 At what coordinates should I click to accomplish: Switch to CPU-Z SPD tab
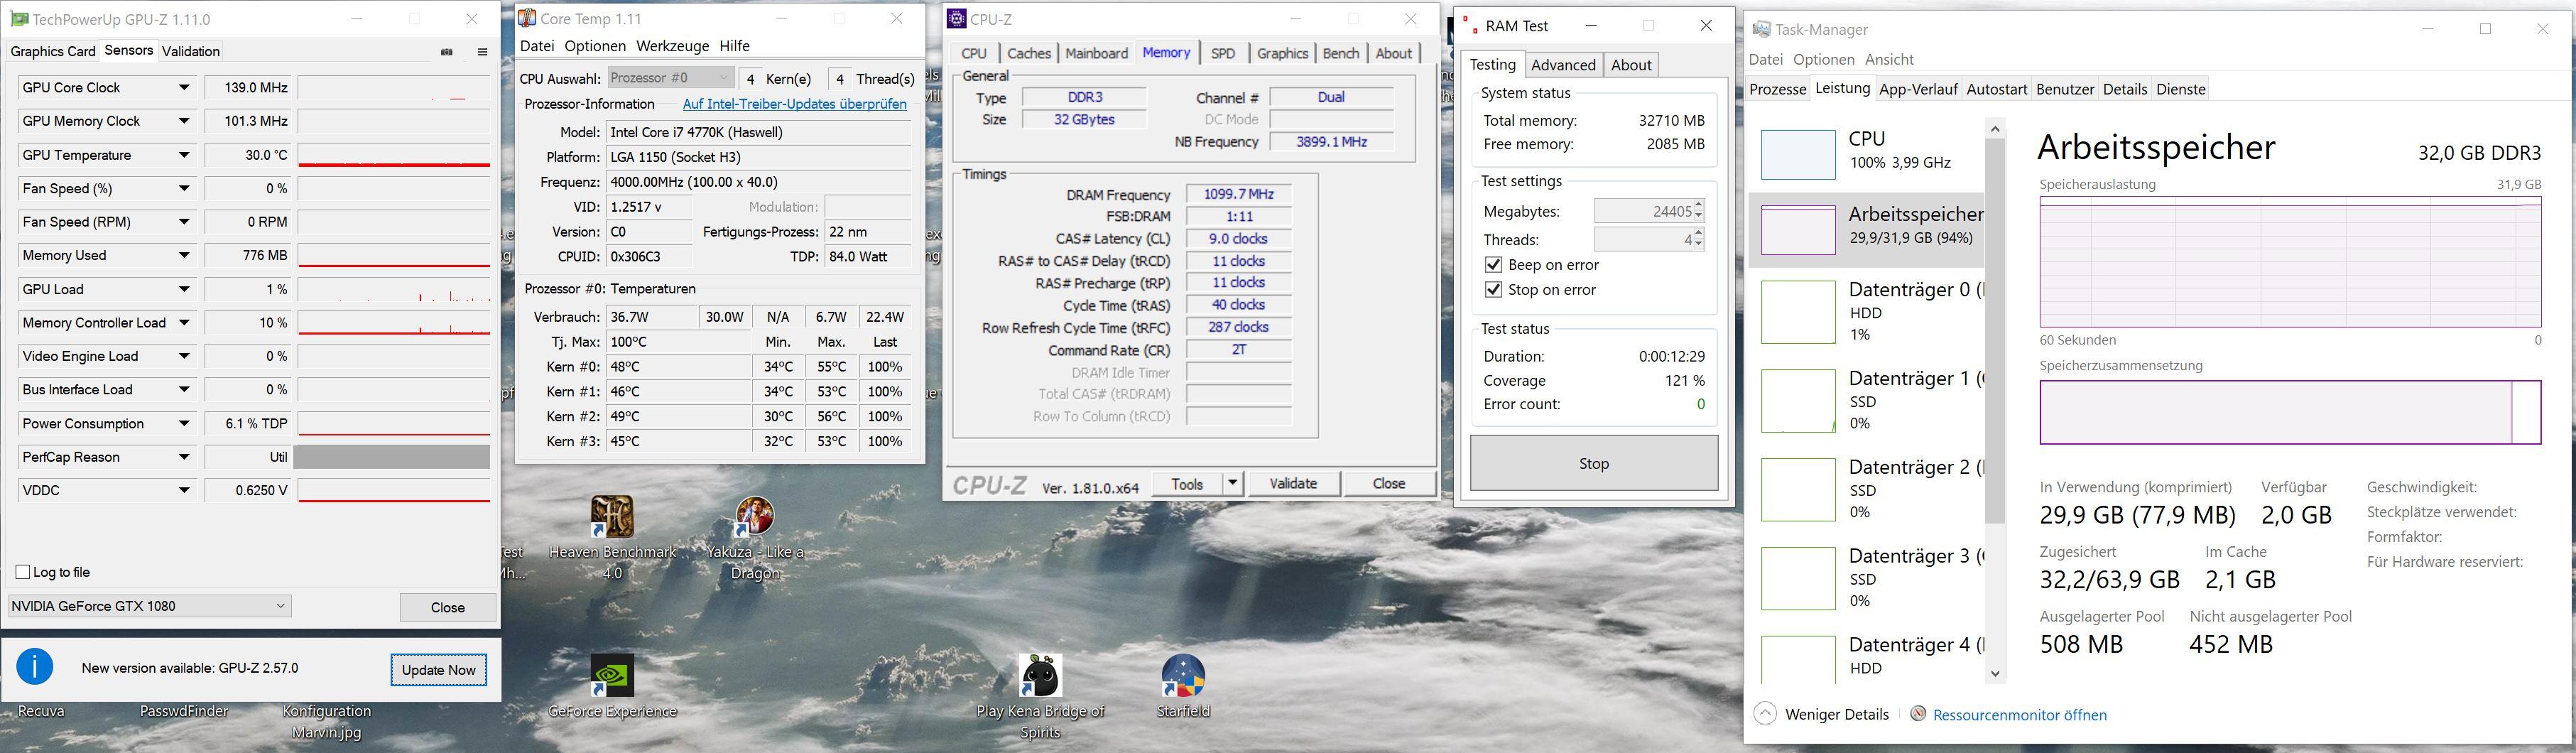[x=1222, y=53]
